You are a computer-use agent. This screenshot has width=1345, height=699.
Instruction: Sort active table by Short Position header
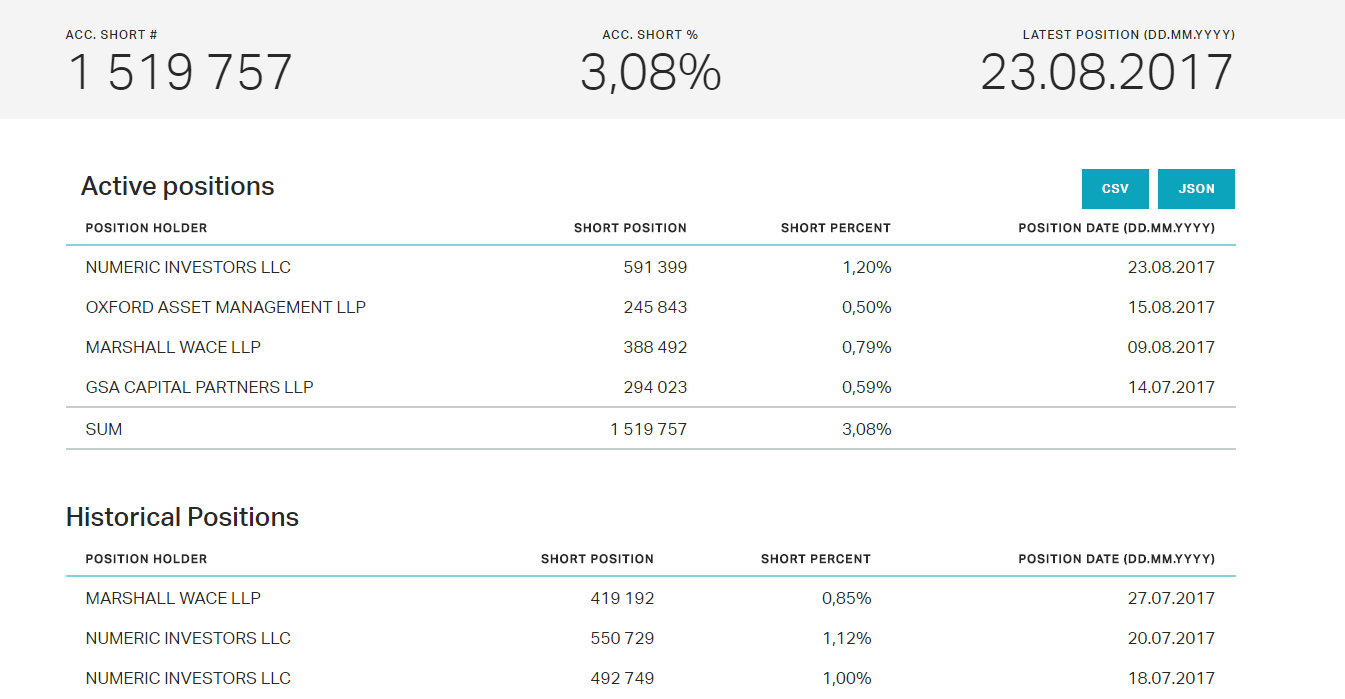tap(630, 228)
